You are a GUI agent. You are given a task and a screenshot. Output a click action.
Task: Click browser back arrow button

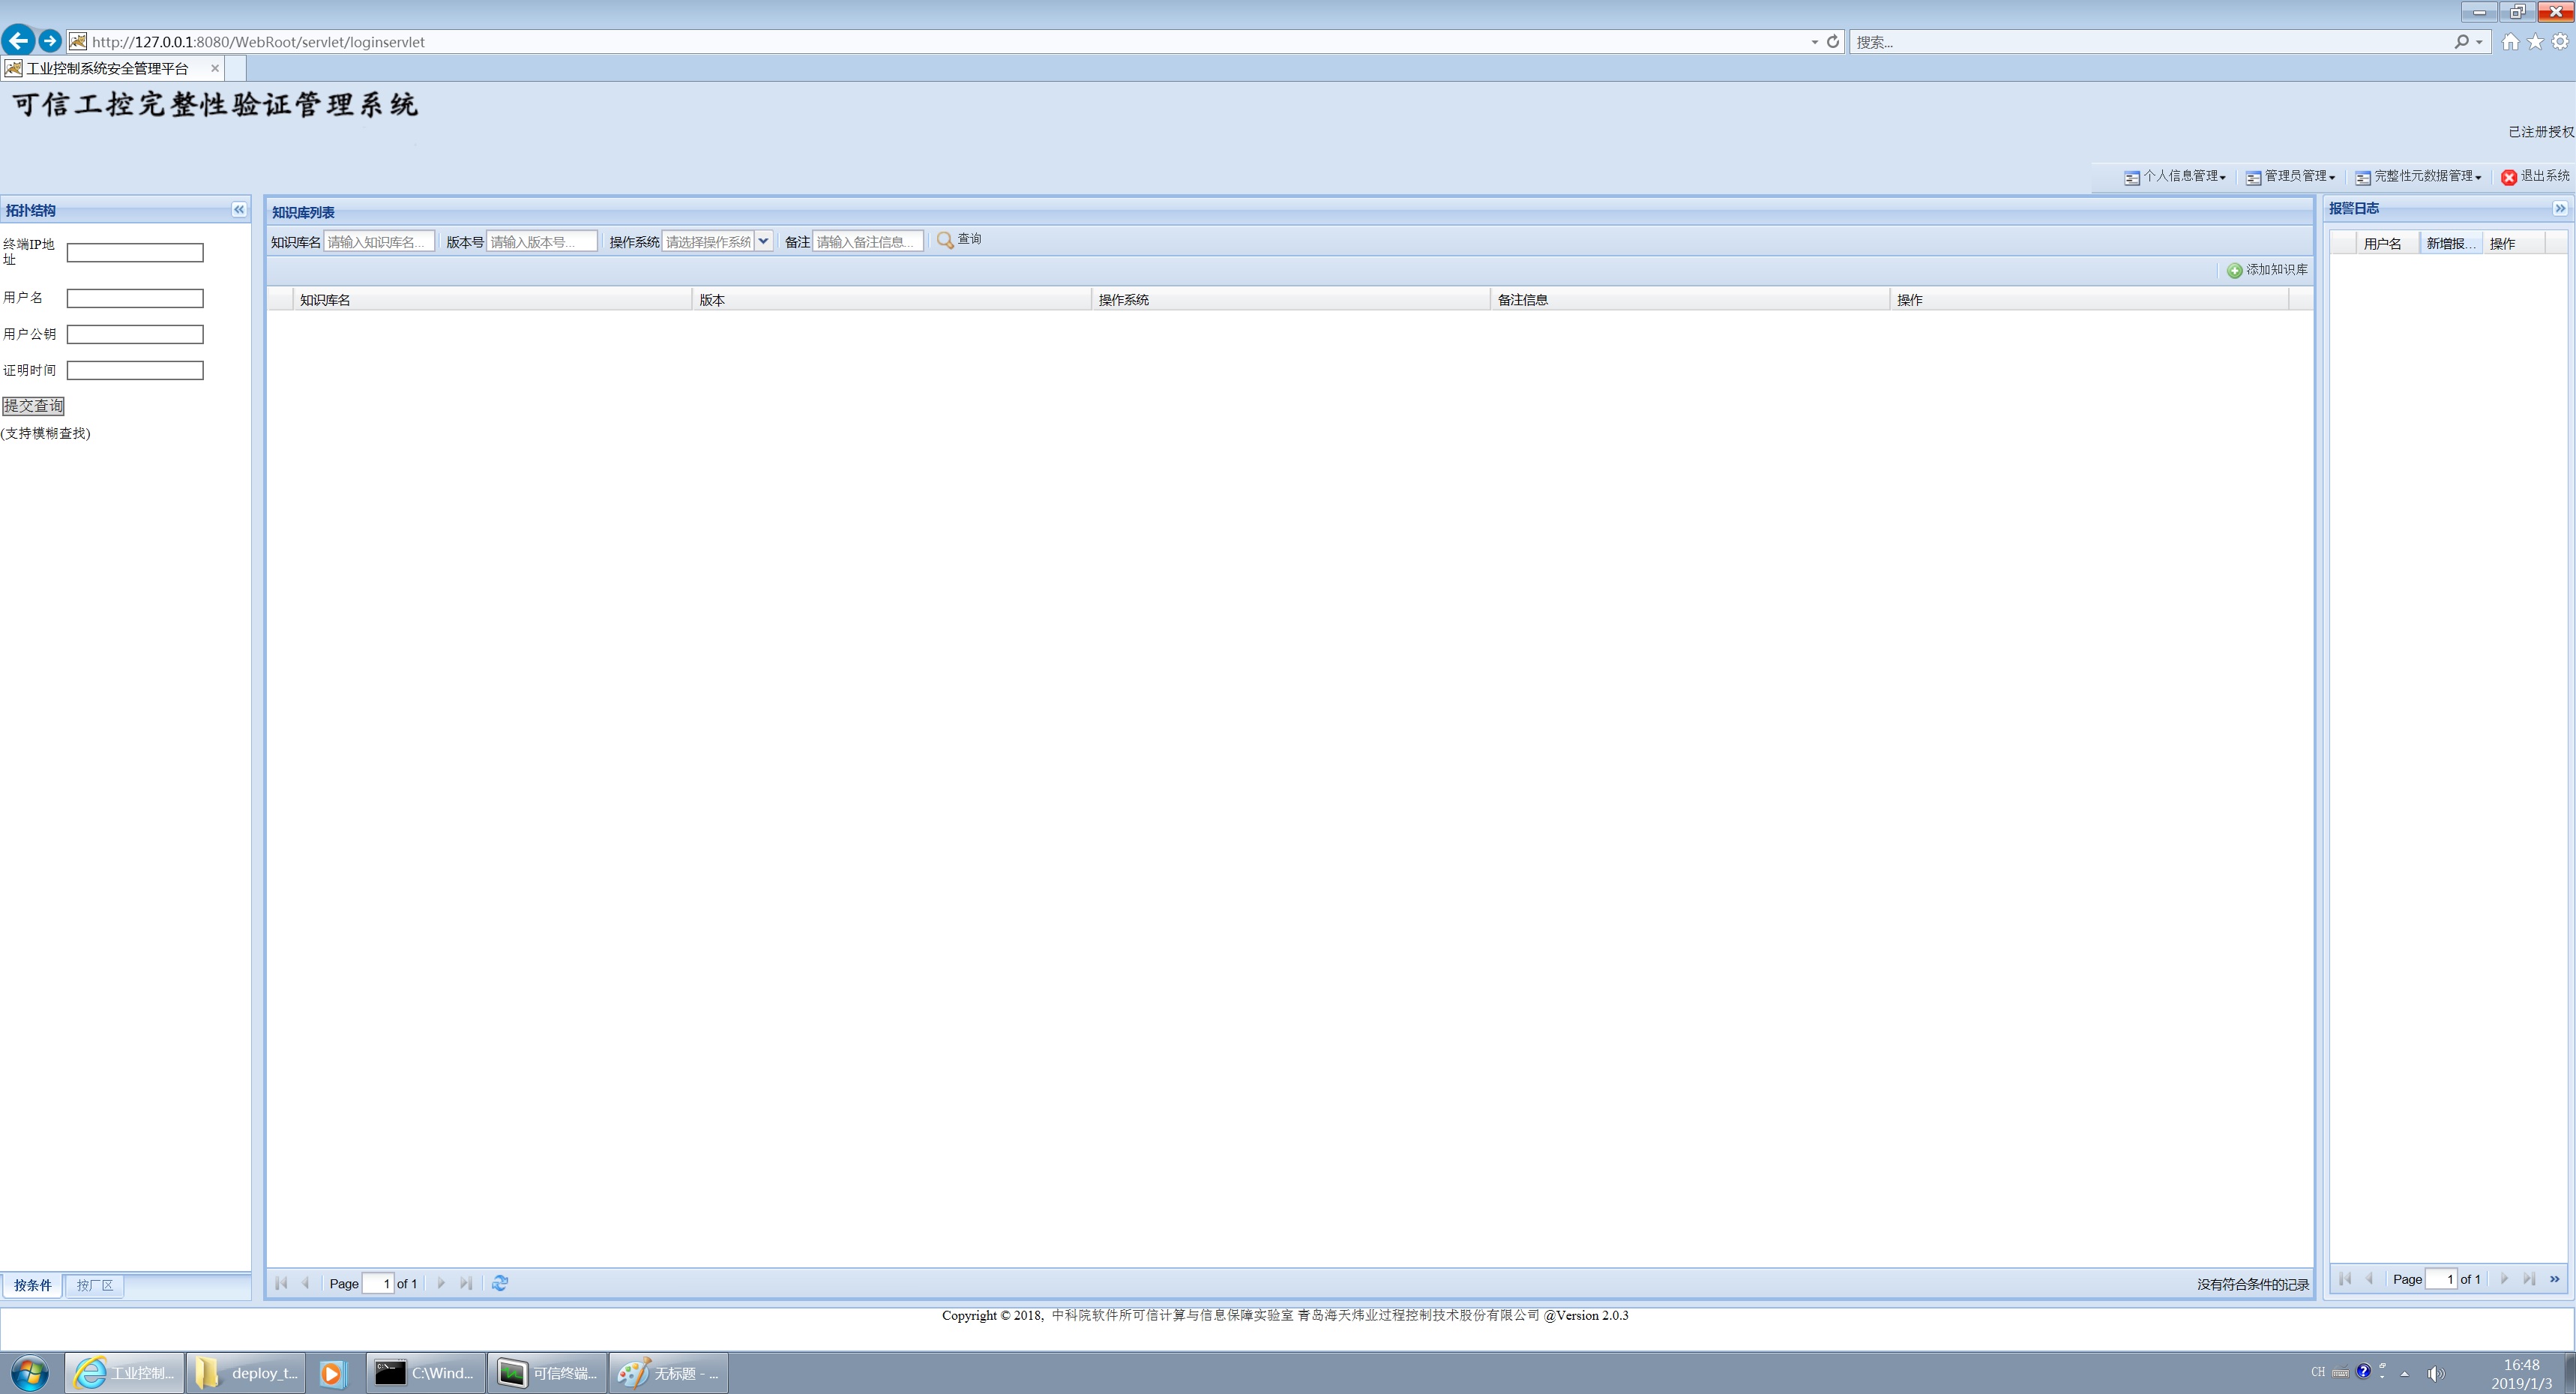coord(18,41)
